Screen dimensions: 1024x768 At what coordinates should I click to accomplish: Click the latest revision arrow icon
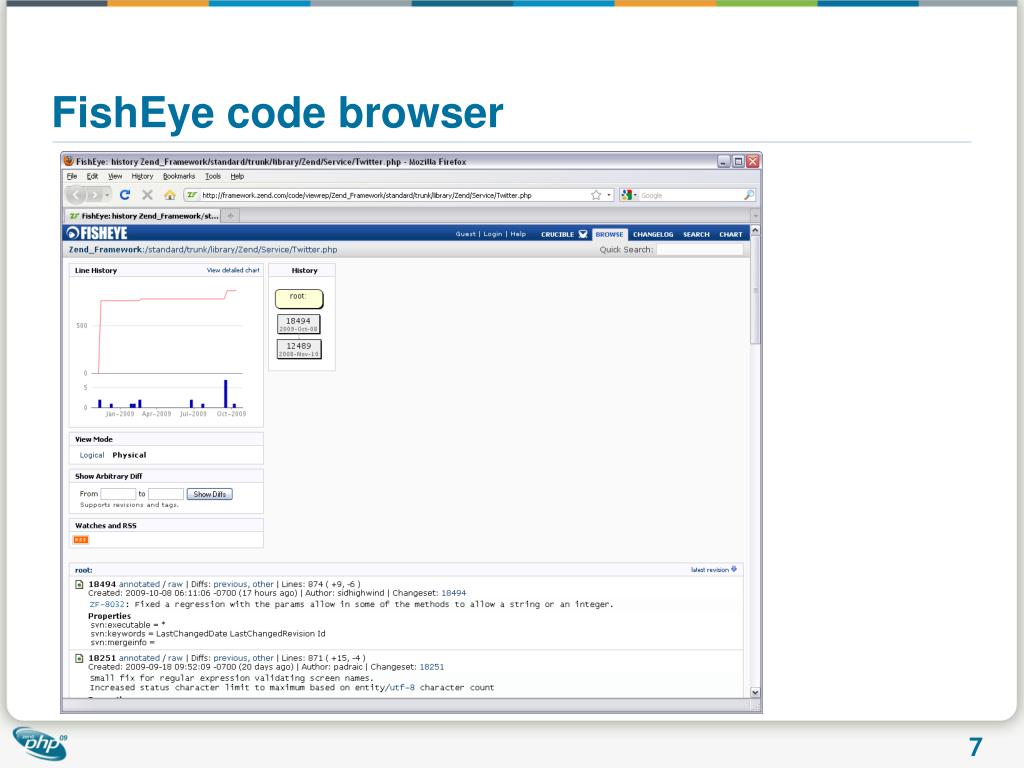coord(734,569)
